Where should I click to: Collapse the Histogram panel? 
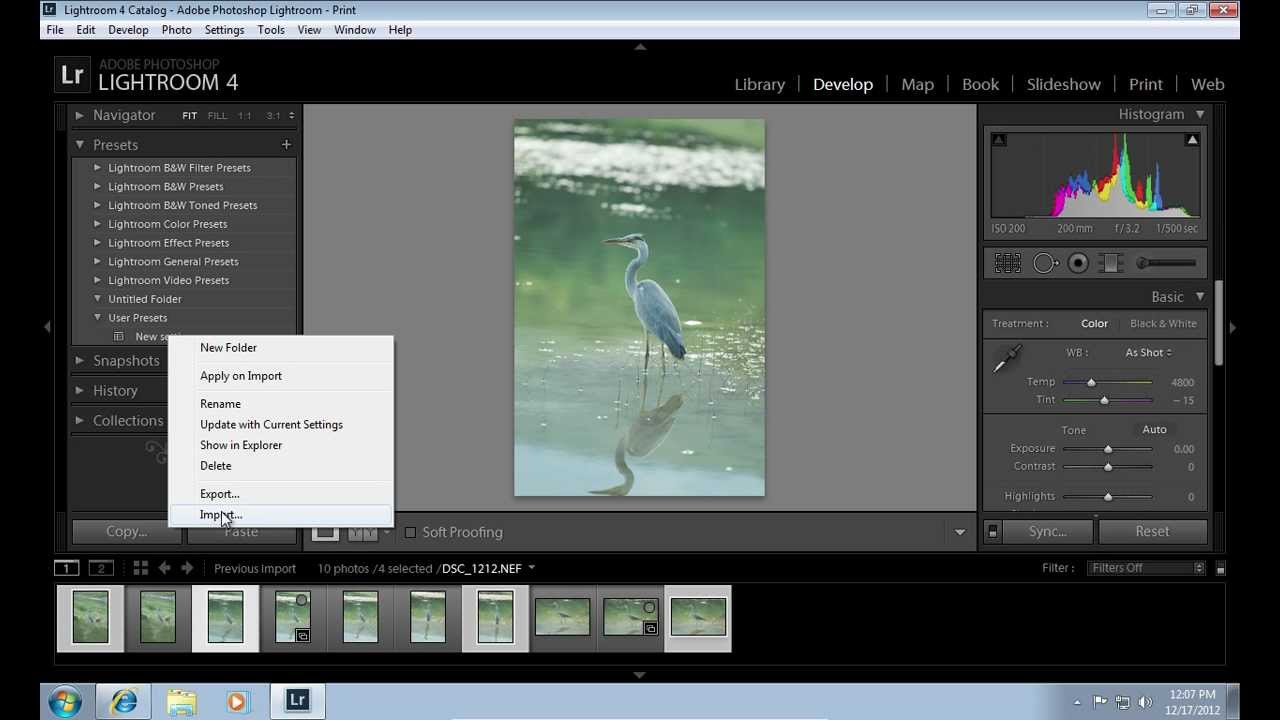(1200, 114)
